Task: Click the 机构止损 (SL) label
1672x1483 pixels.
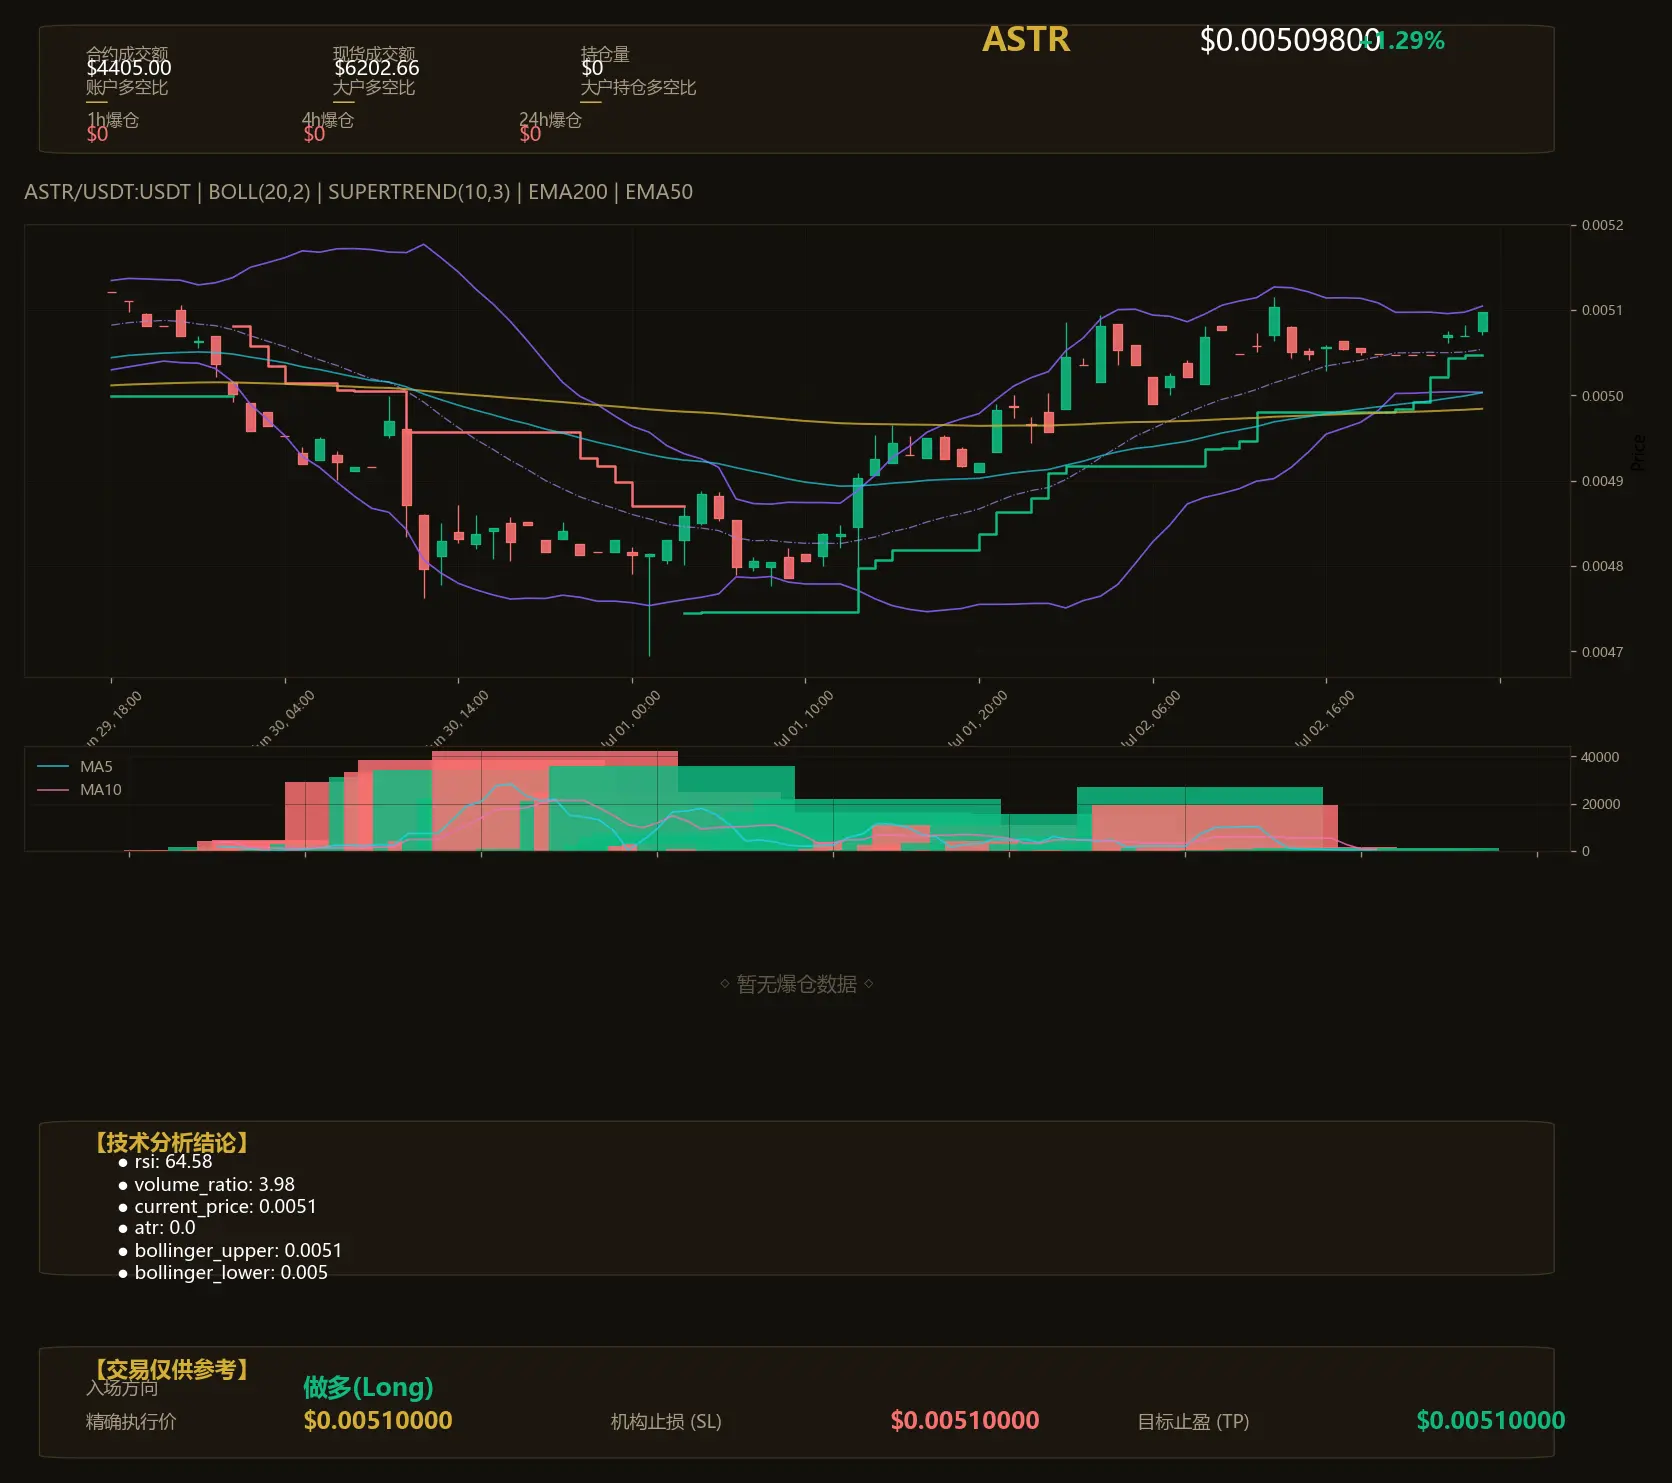Action: pyautogui.click(x=666, y=1421)
